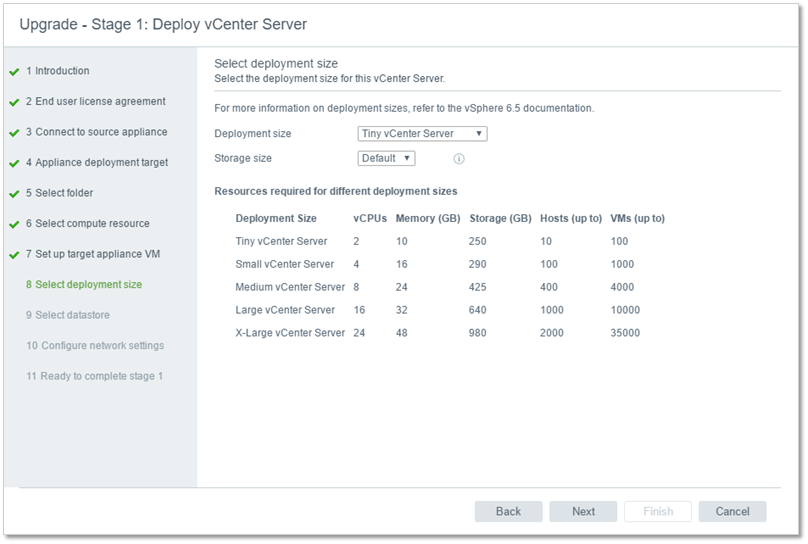Click the End user license agreement checkmark
The width and height of the screenshot is (808, 544).
[14, 103]
